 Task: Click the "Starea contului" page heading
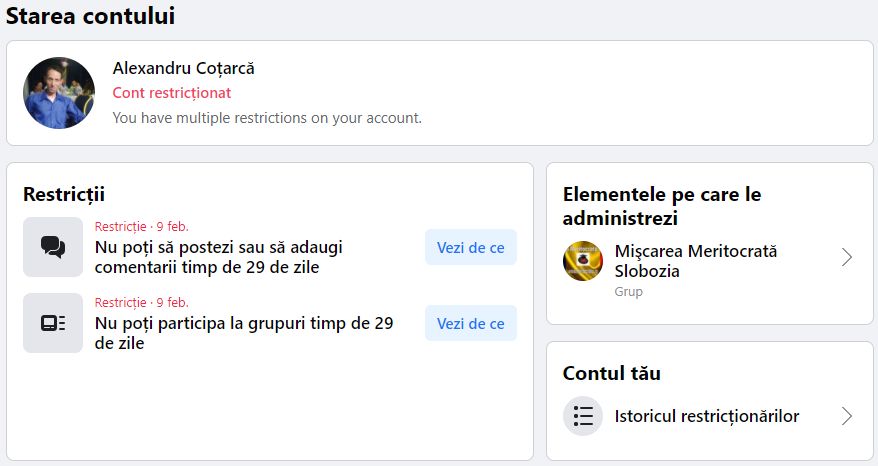(90, 15)
